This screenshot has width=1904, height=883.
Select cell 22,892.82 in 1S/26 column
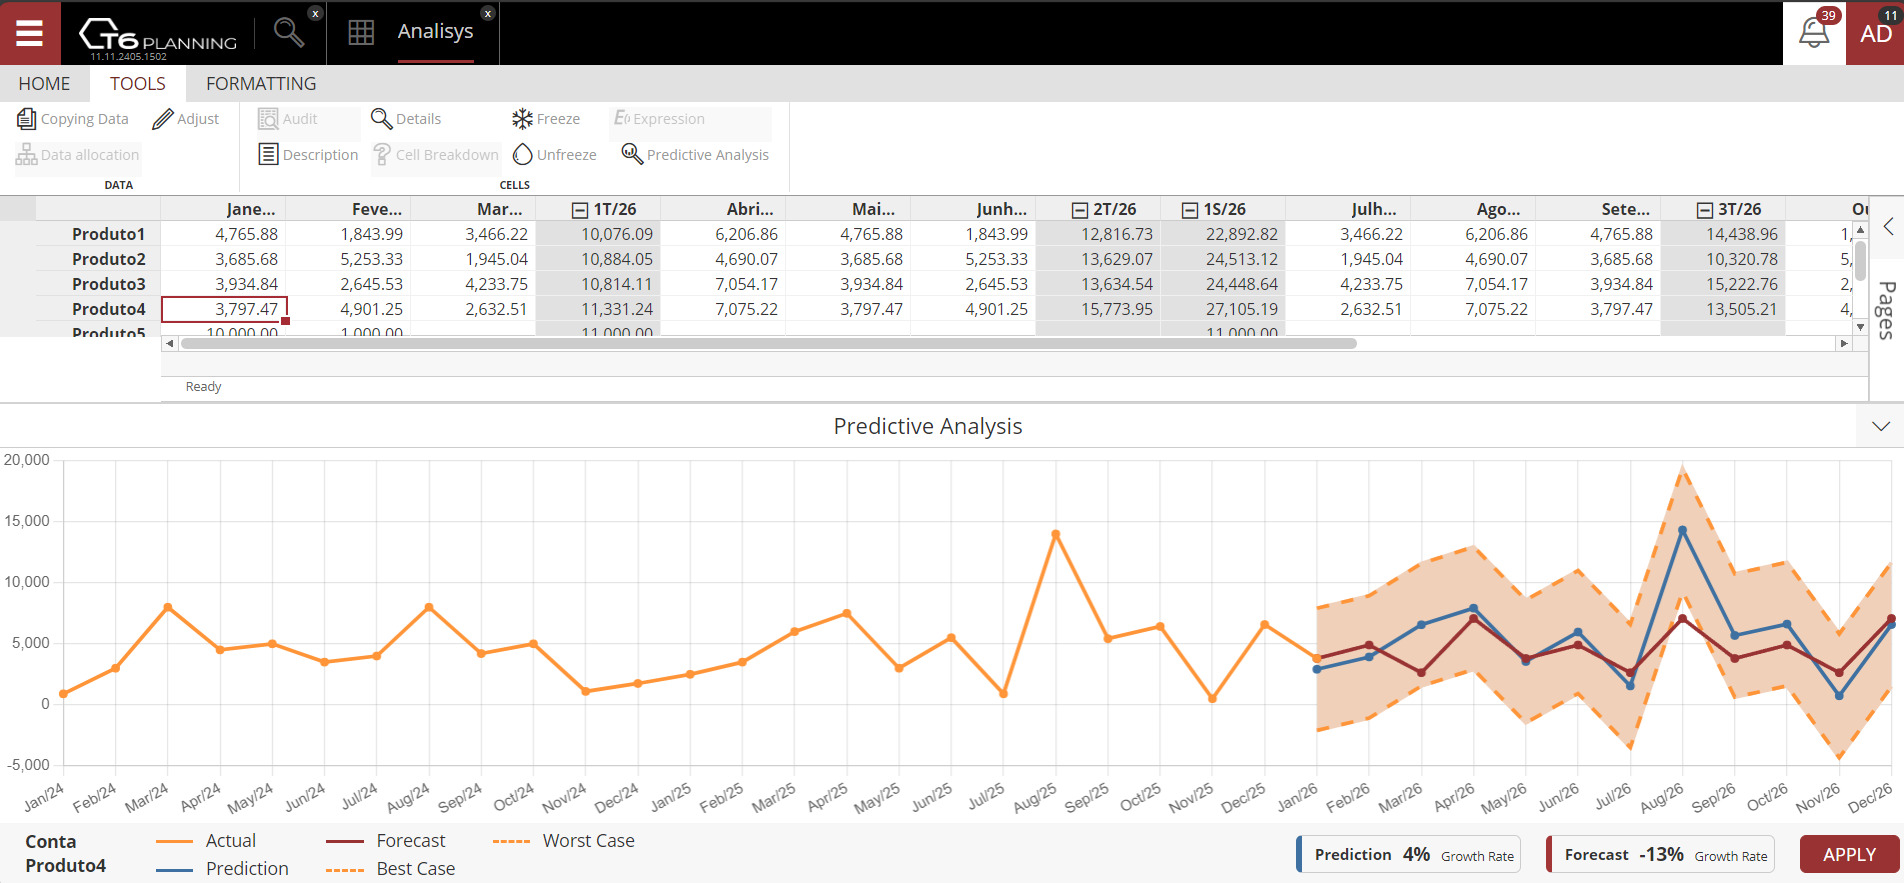(1223, 234)
